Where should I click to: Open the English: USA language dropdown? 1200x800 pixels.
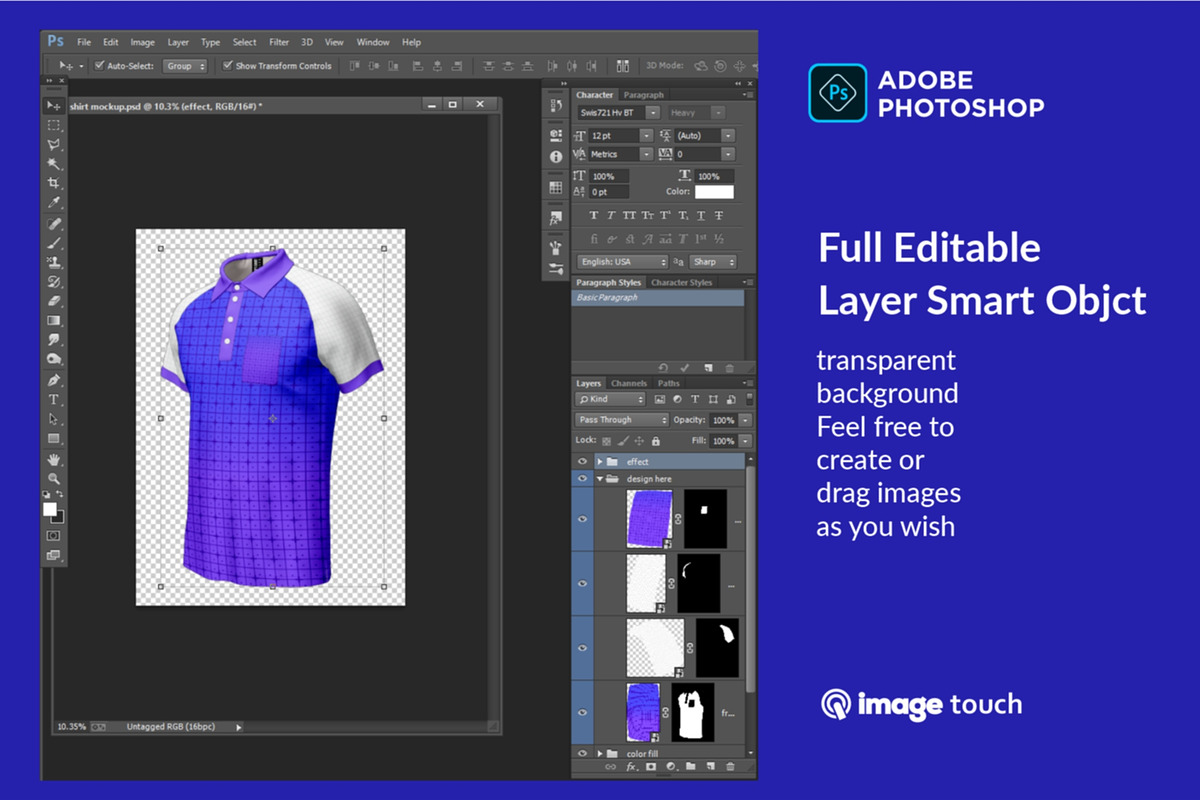pos(621,261)
